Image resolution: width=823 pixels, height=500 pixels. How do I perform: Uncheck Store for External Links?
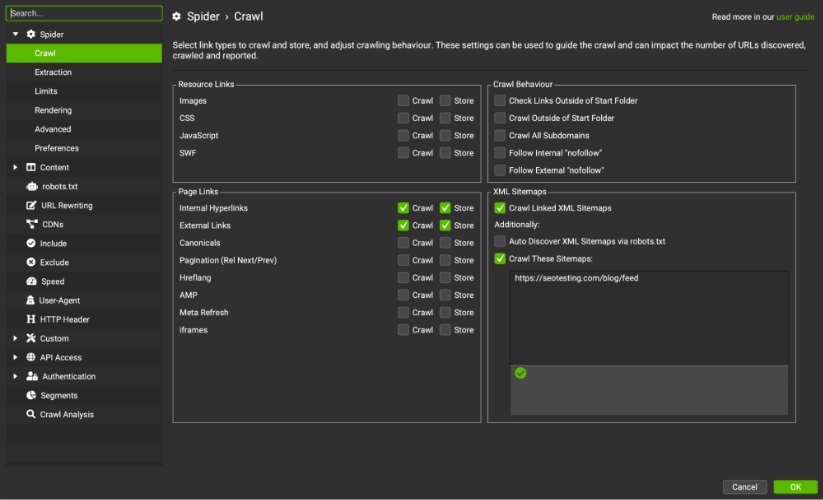coord(445,225)
